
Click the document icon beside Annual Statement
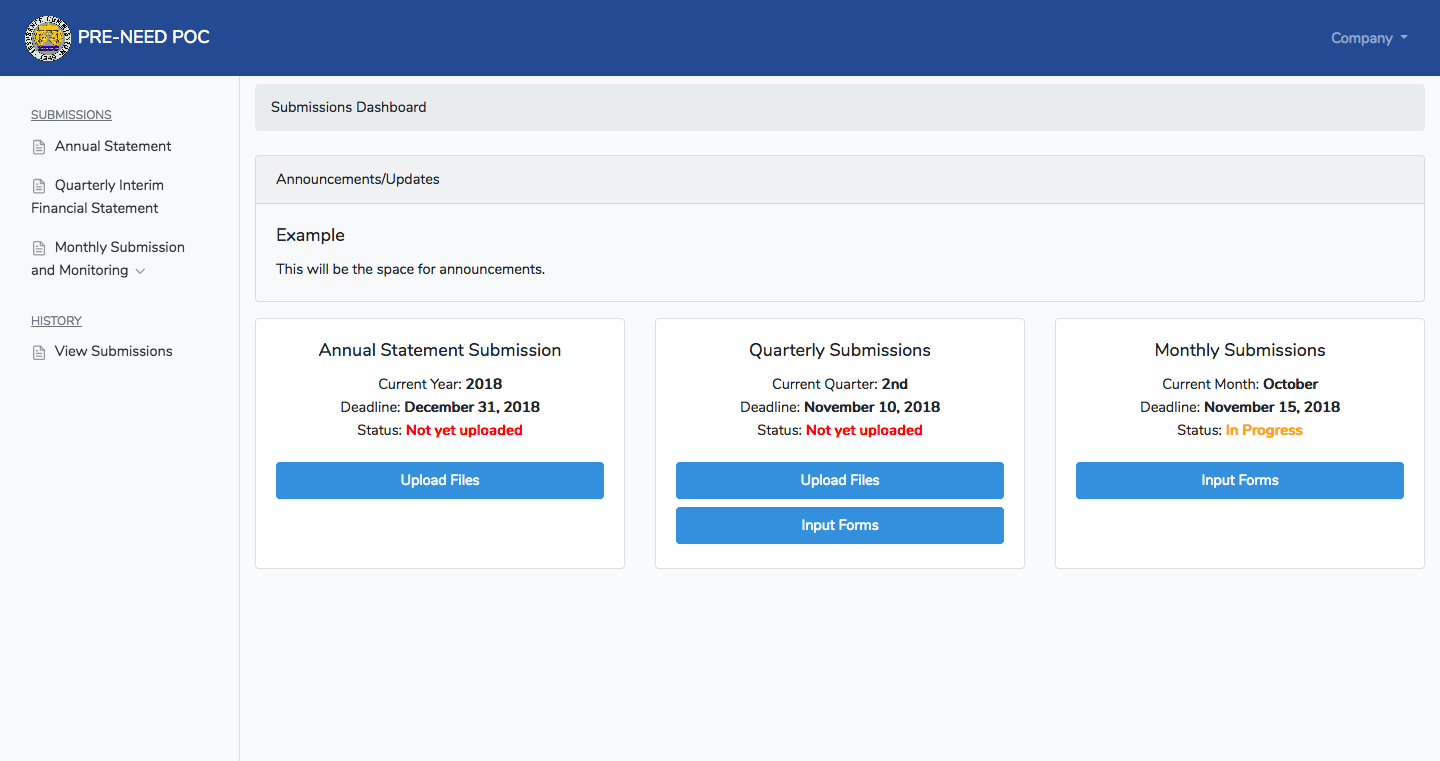(x=39, y=147)
